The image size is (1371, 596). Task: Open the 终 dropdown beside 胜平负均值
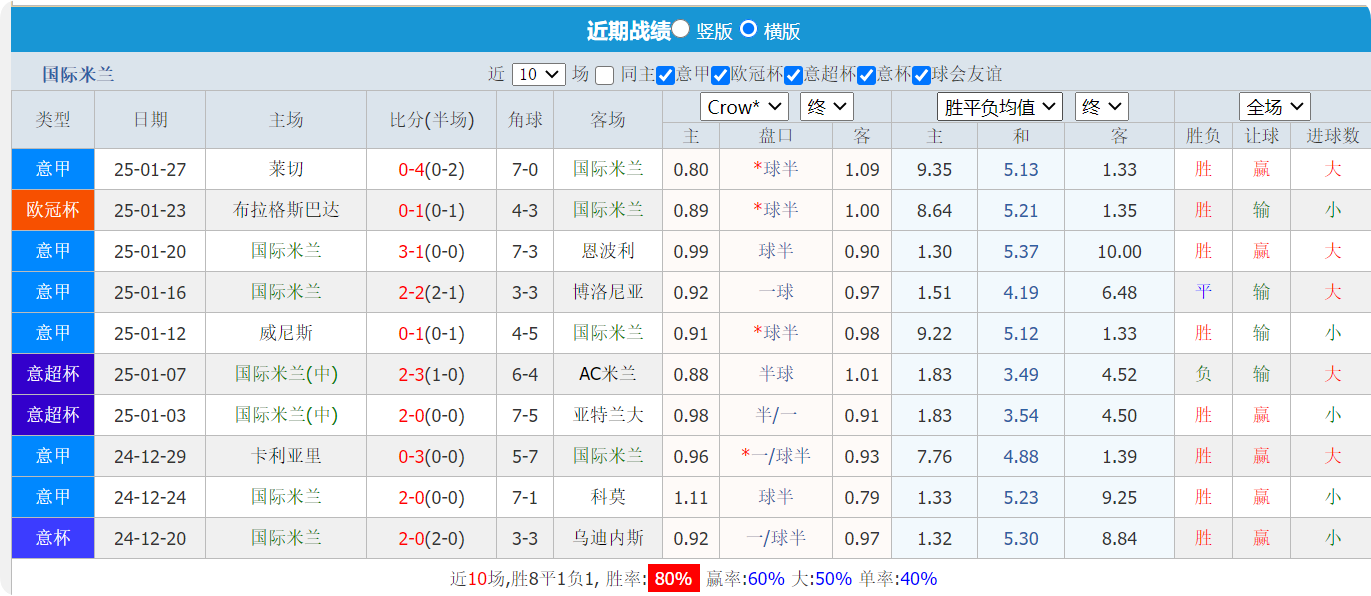coord(1102,106)
